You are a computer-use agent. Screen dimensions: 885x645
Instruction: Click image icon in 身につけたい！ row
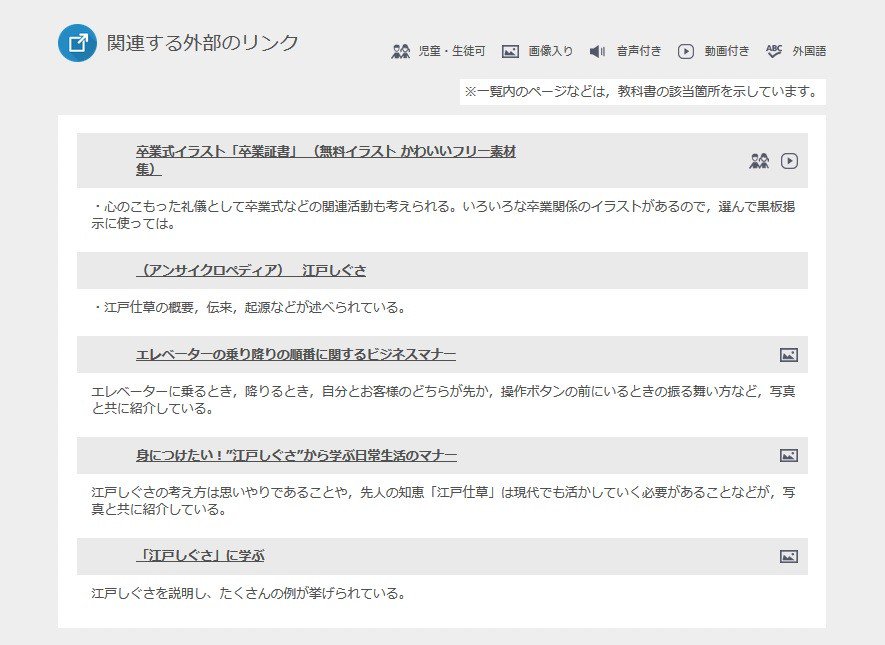pos(788,455)
